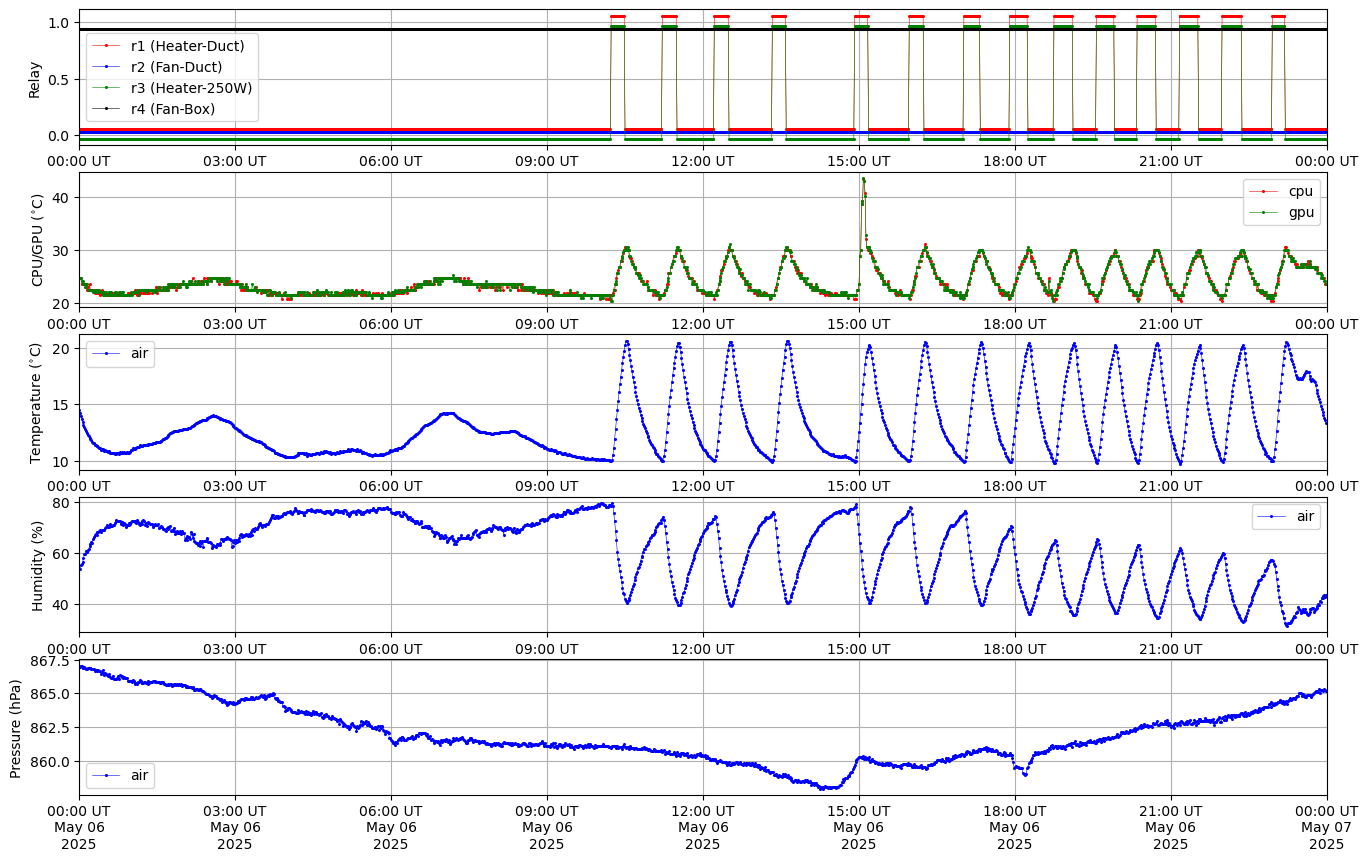1368x861 pixels.
Task: Click the 867.5 pressure tick label
Action: point(51,662)
